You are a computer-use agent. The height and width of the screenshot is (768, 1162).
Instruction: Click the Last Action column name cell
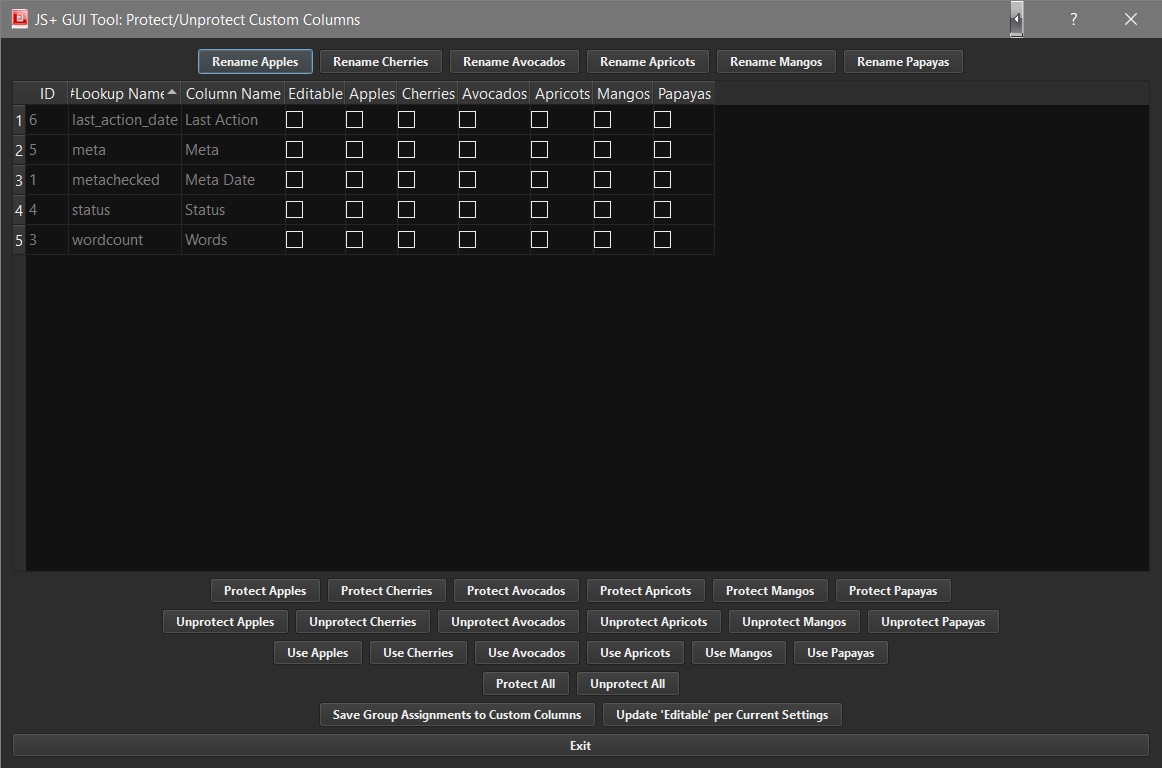coord(233,120)
